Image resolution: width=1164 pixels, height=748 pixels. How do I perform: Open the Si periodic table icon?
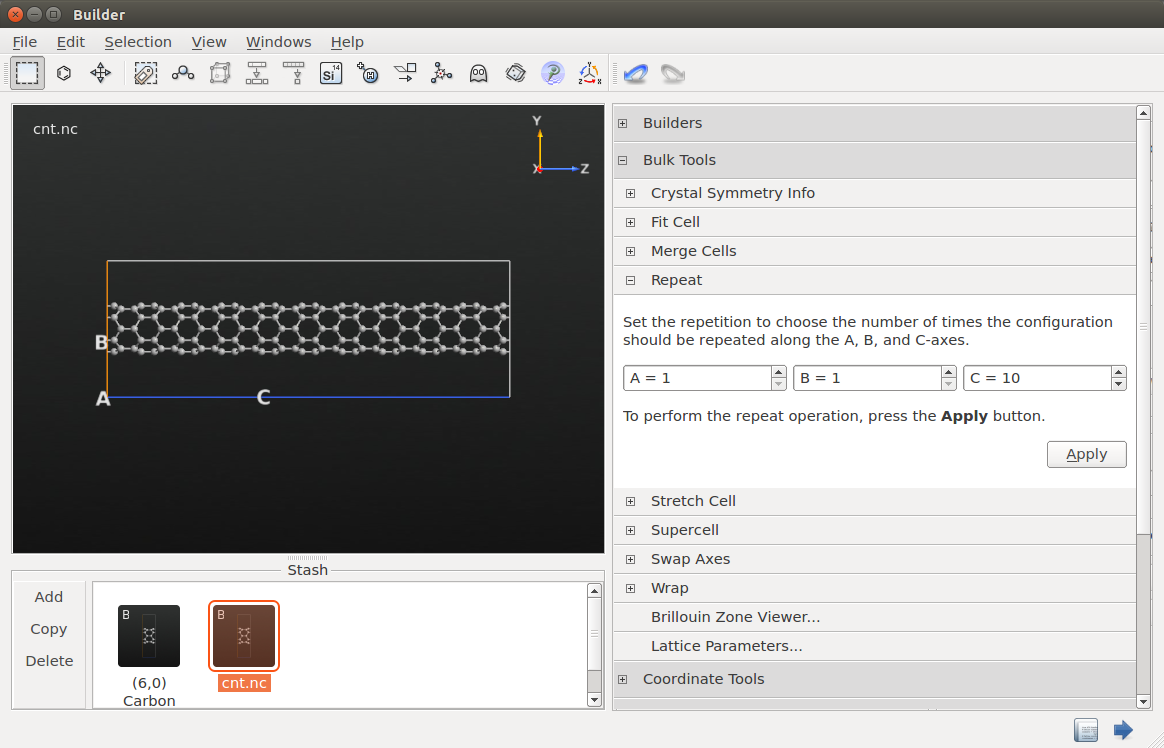(x=330, y=73)
